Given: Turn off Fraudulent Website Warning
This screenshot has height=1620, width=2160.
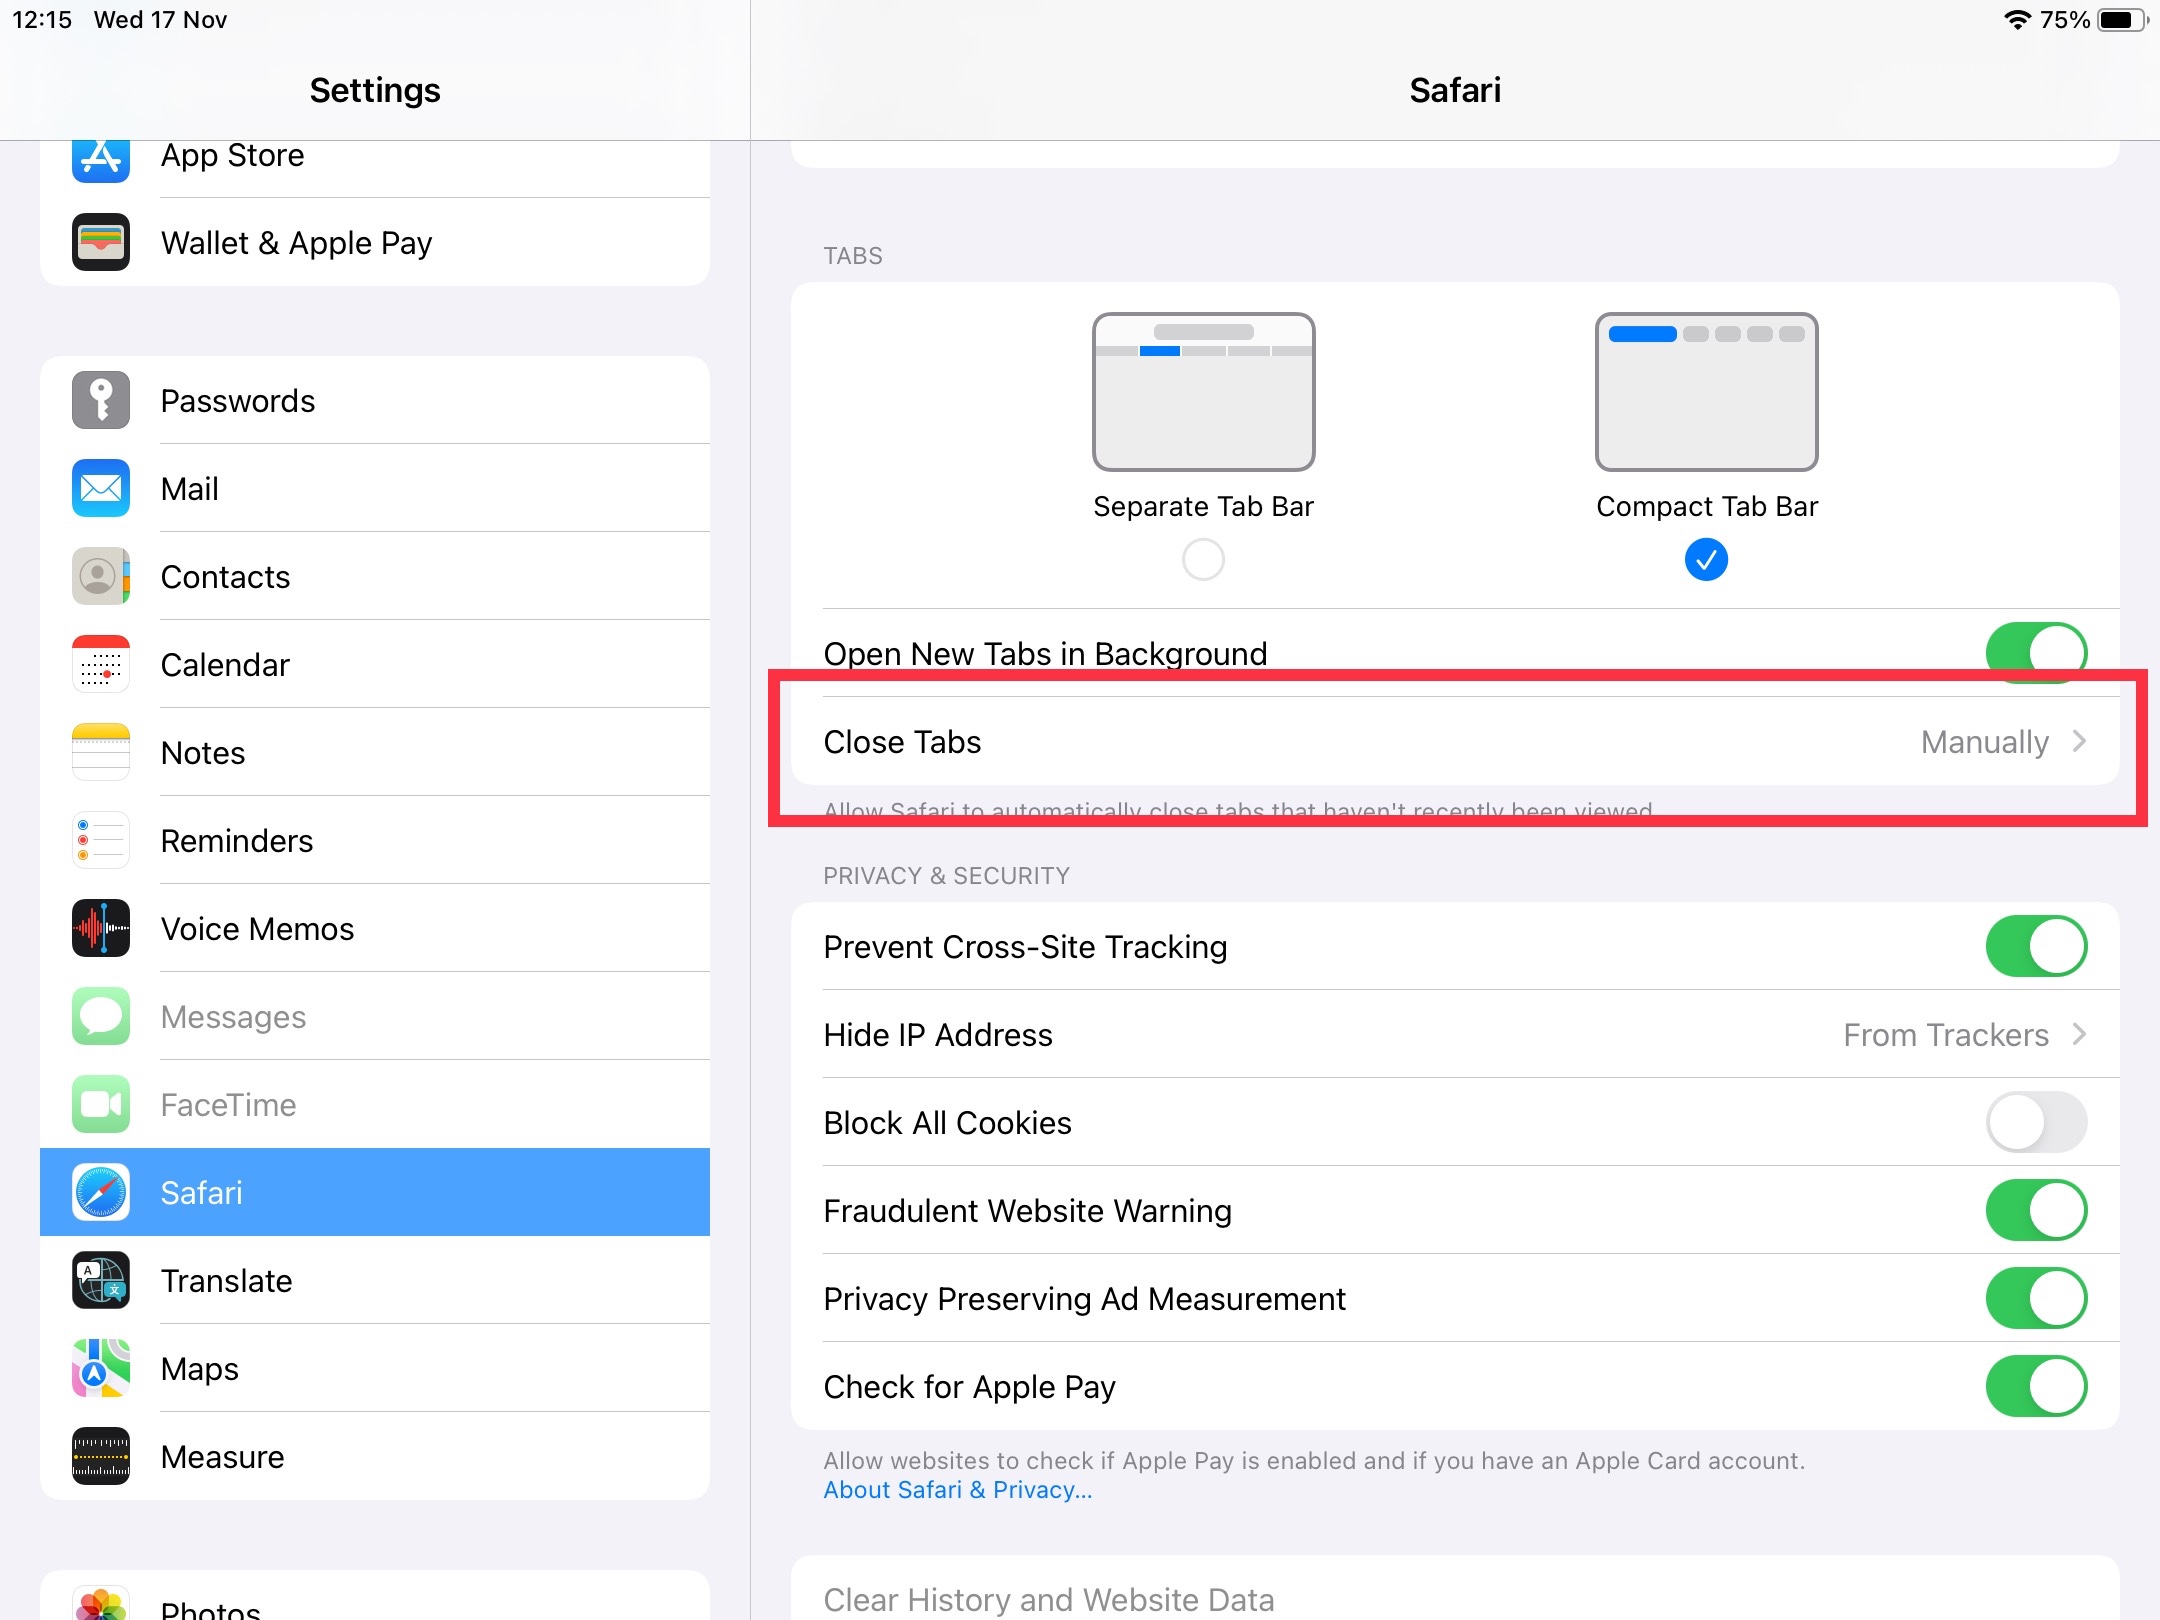Looking at the screenshot, I should pos(2035,1210).
